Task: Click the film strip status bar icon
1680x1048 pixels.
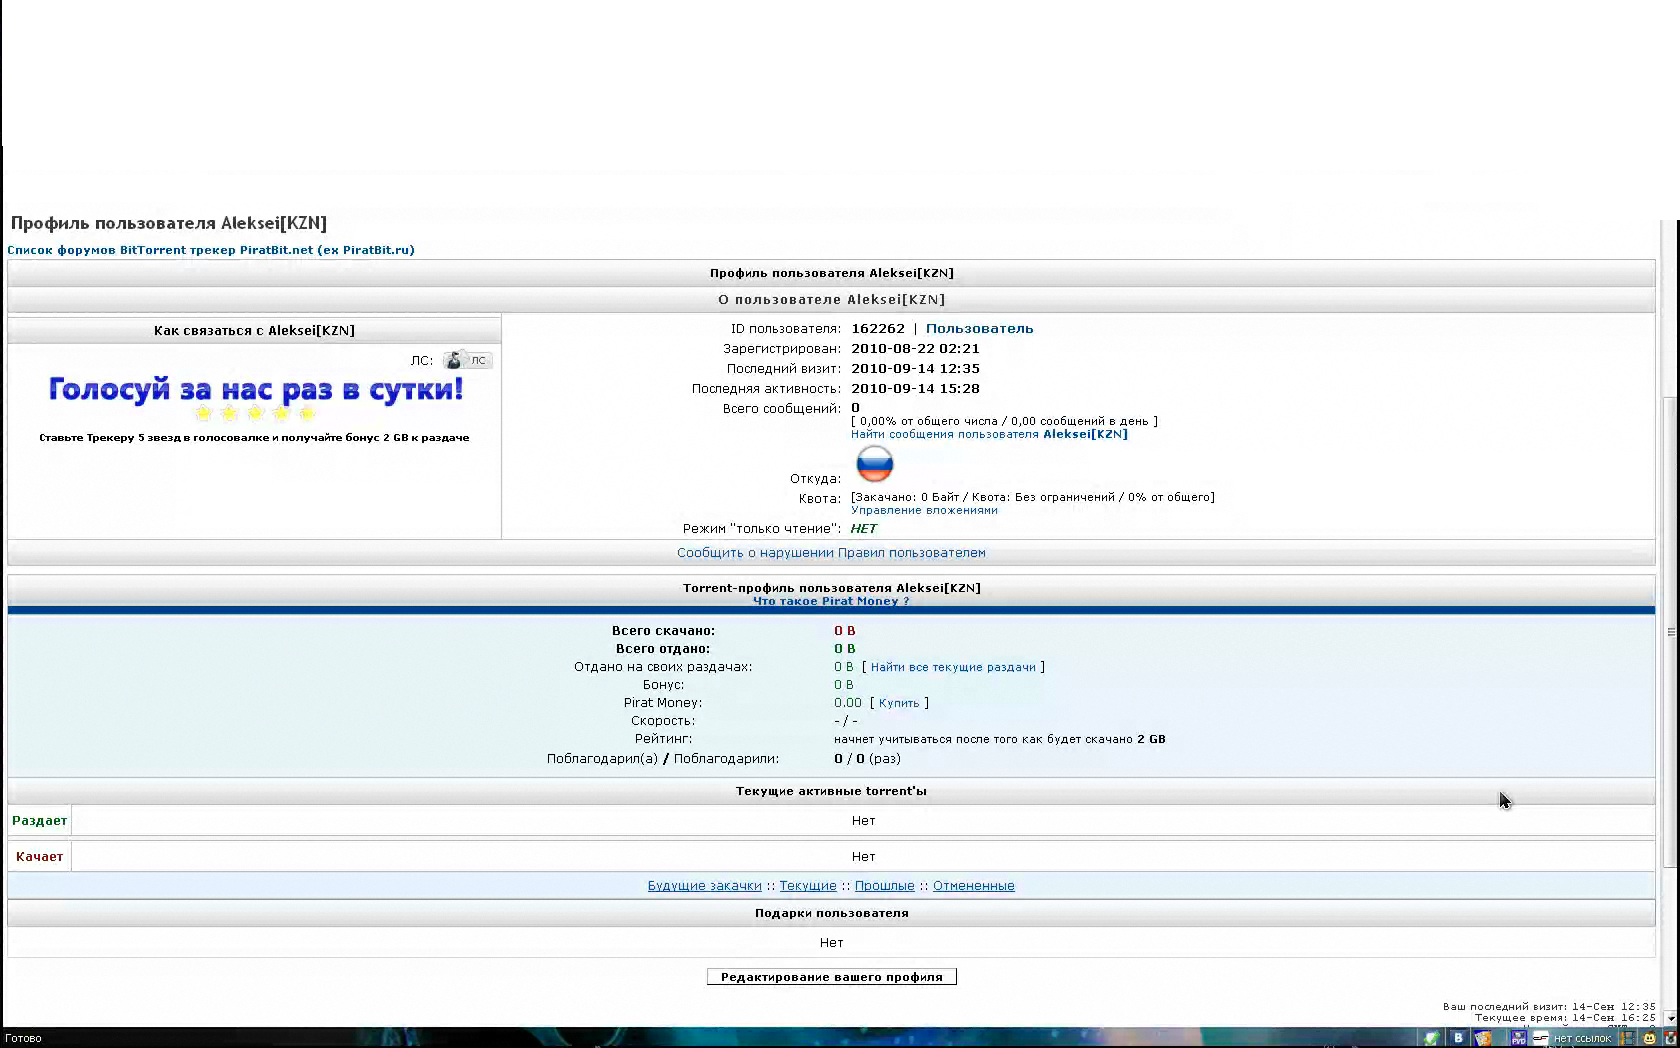Action: (x=1628, y=1038)
